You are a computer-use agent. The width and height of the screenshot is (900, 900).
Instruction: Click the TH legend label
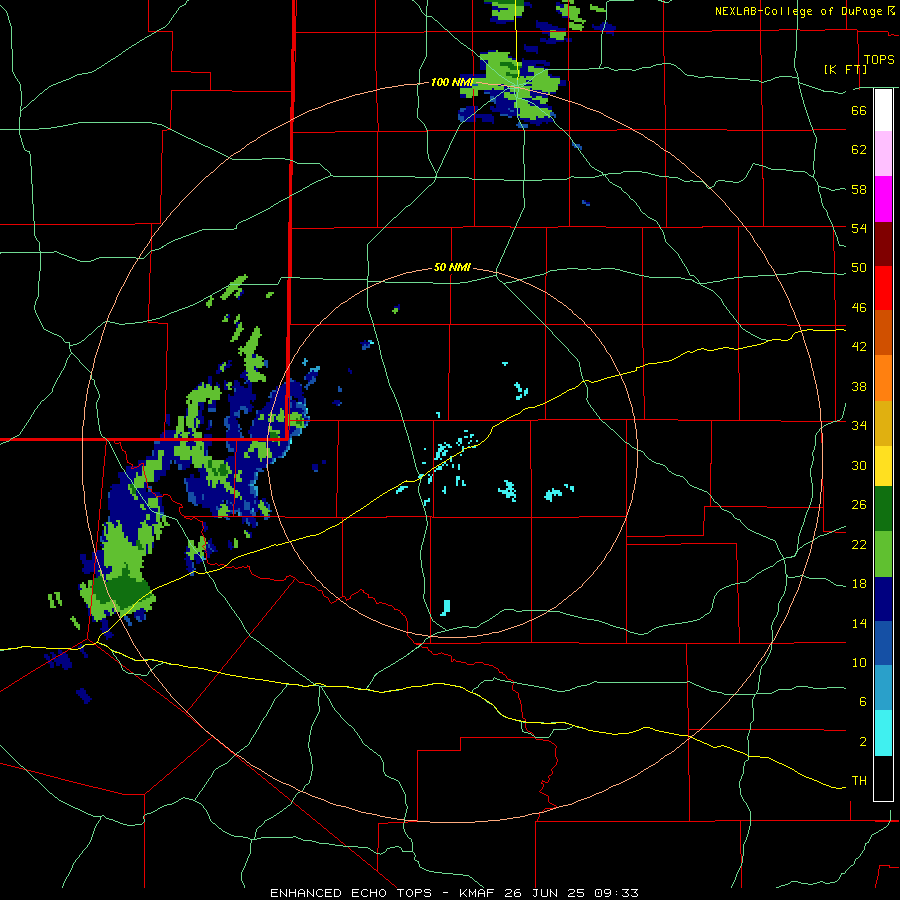859,781
